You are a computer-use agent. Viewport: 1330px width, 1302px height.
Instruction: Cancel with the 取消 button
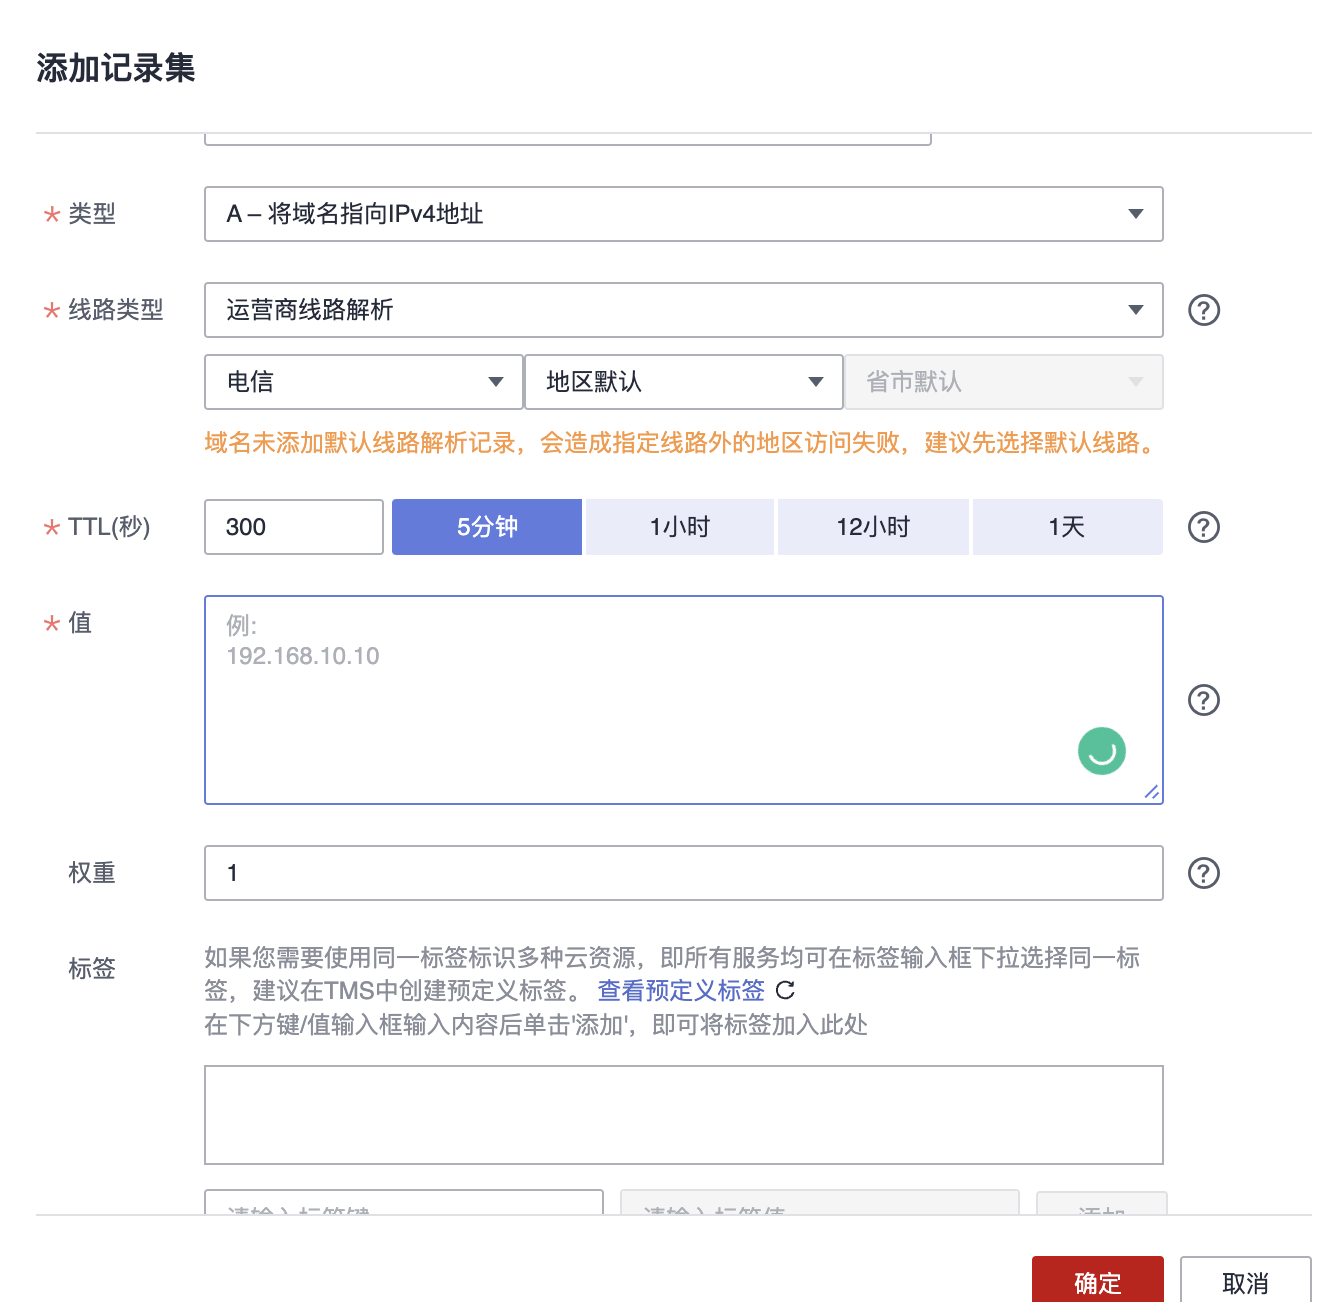click(1245, 1282)
